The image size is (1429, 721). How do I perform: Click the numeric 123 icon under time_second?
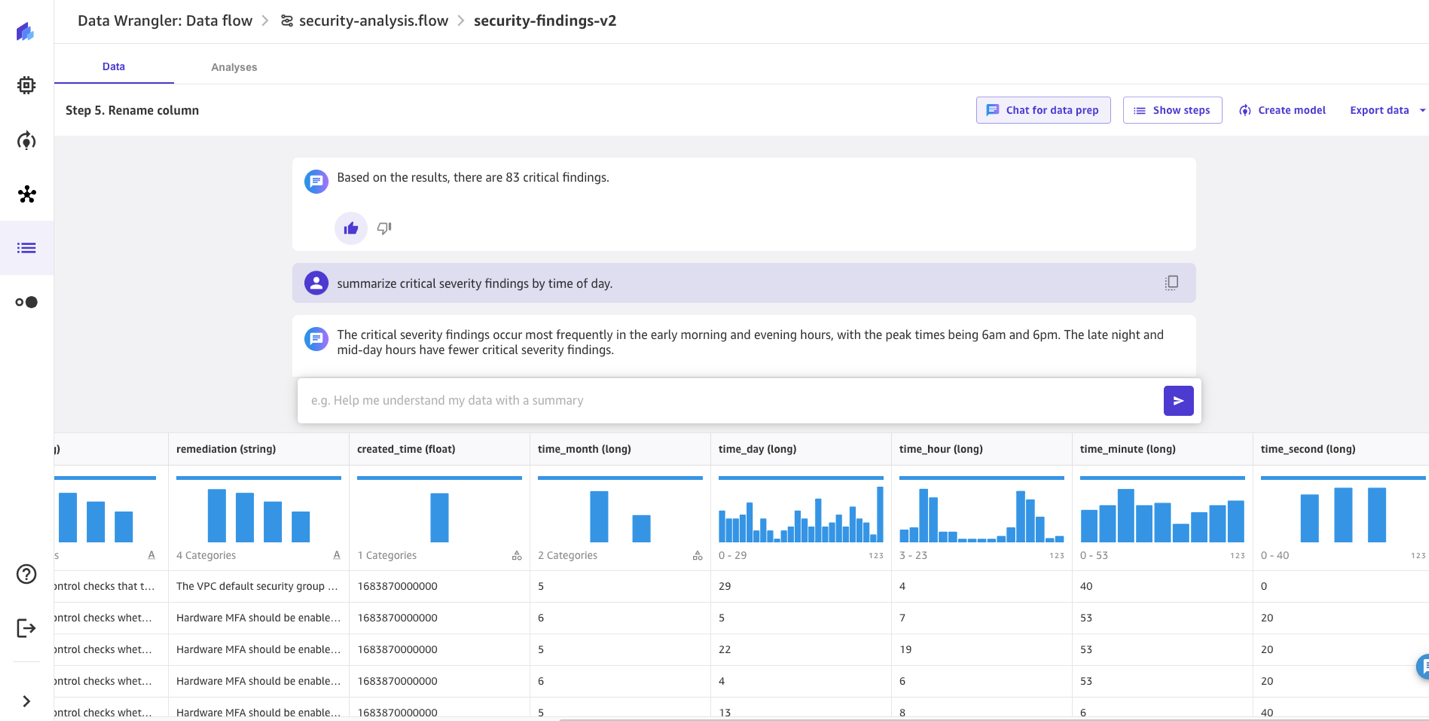(1418, 556)
